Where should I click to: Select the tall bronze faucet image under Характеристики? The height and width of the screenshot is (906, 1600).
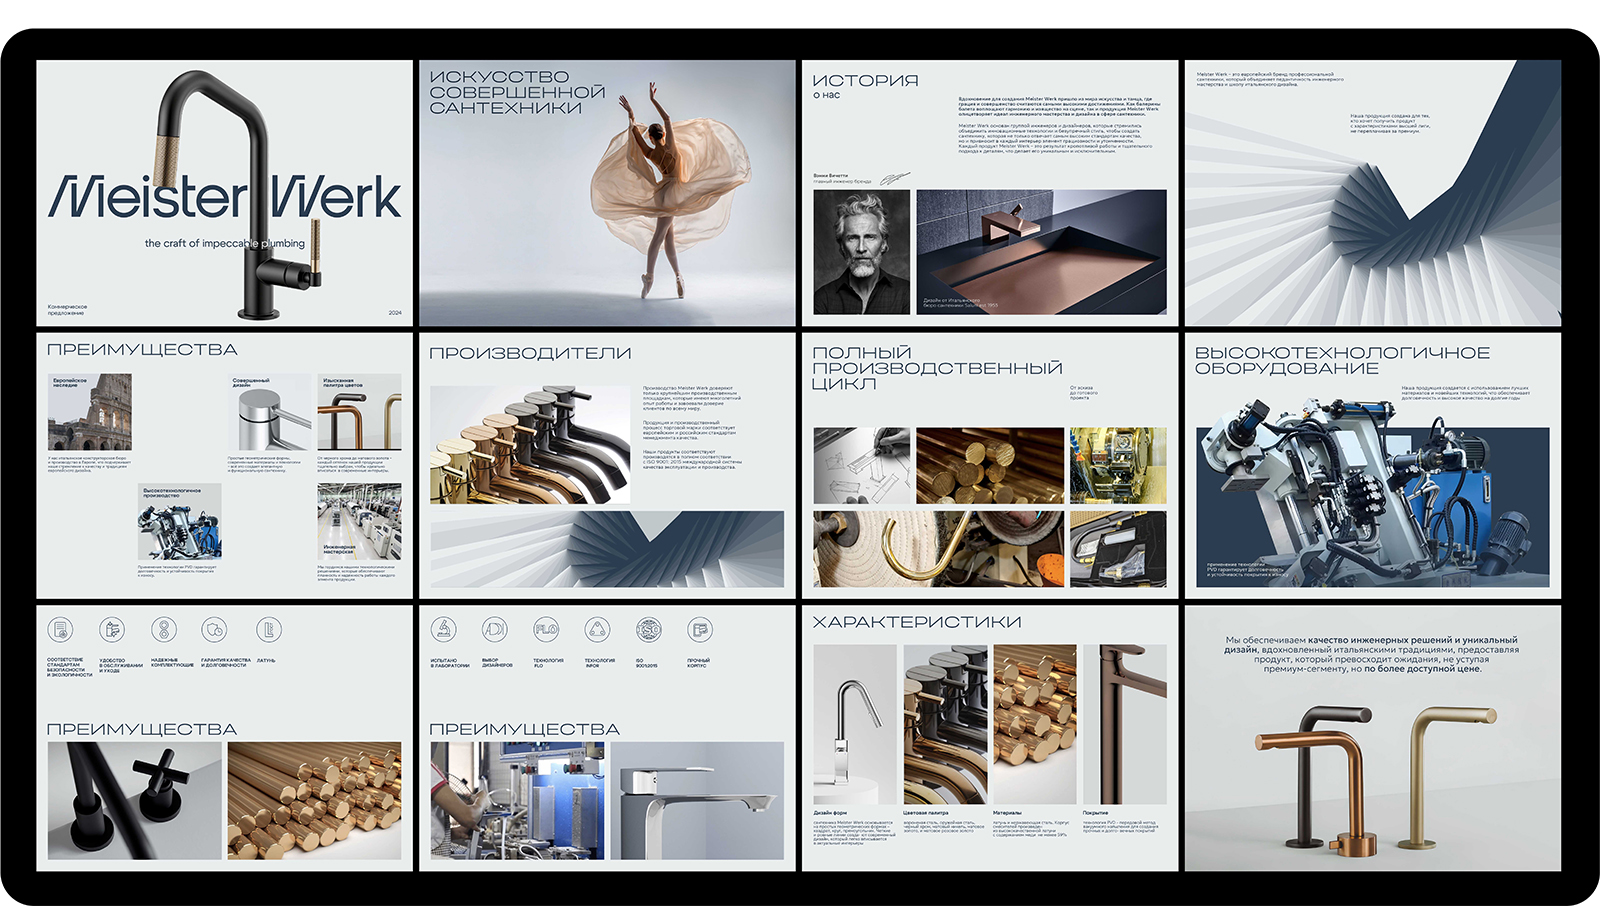click(1125, 724)
